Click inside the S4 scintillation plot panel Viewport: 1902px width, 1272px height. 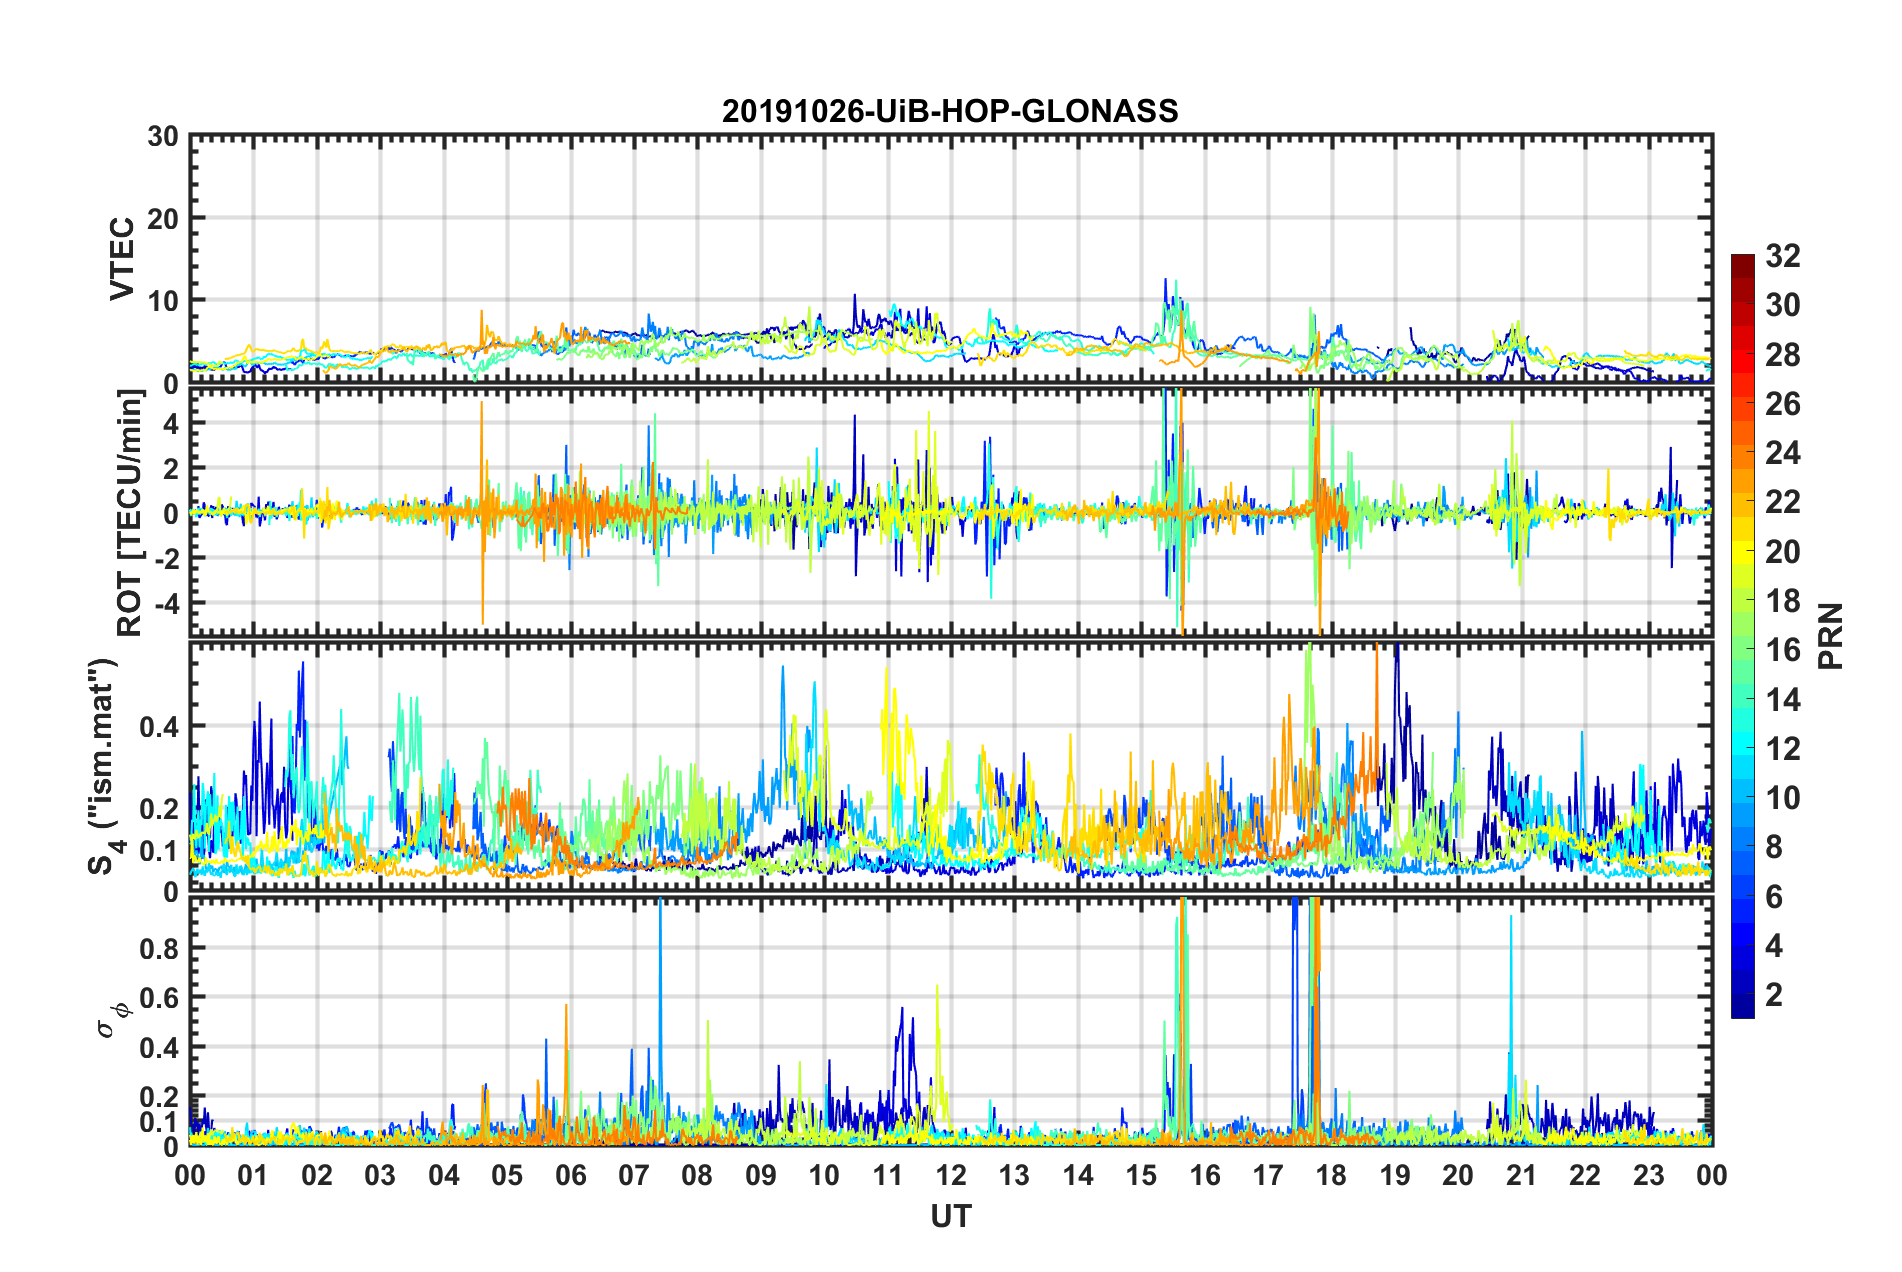pyautogui.click(x=950, y=767)
